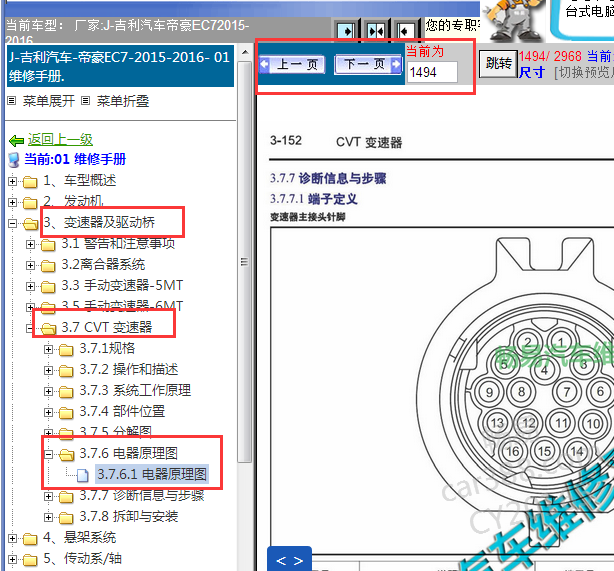
Task: Expand the 3.7.1规格 node
Action: [48, 349]
